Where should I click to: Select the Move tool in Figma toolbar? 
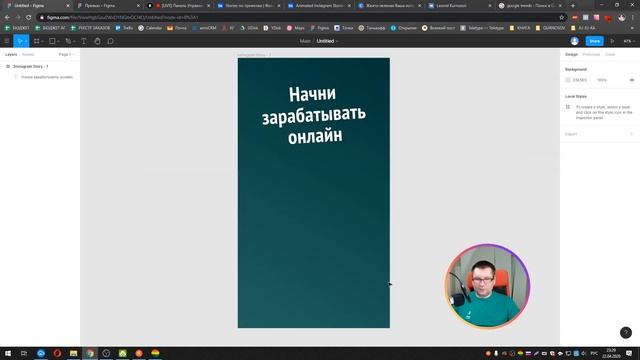[19, 41]
